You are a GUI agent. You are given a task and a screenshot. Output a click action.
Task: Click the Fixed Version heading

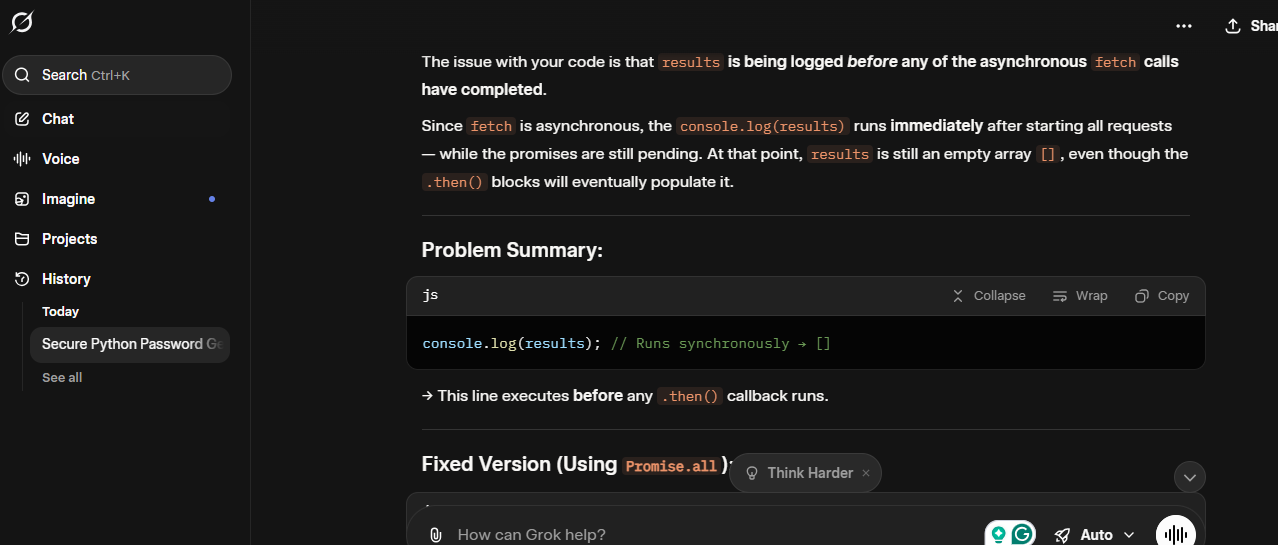pos(578,464)
